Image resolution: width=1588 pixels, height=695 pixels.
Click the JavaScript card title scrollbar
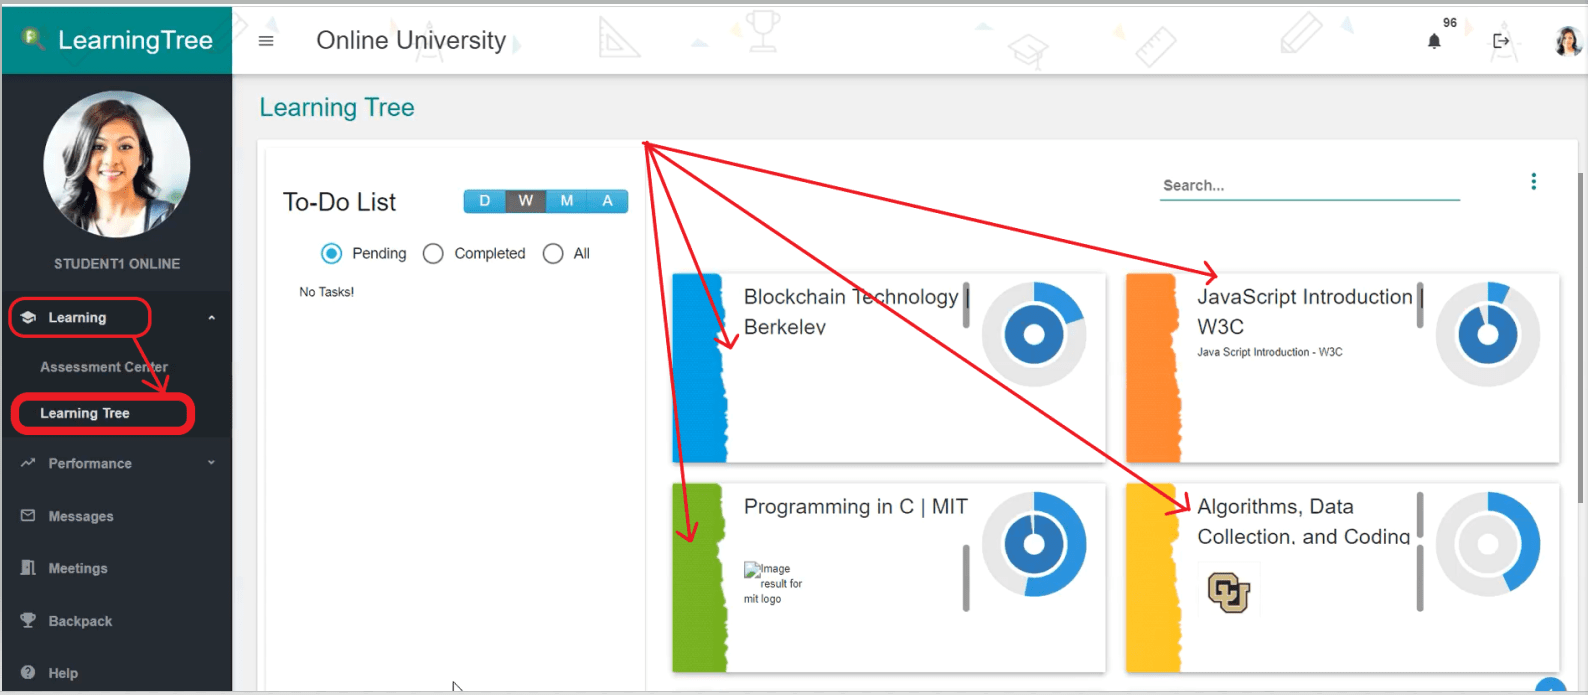pos(1420,305)
